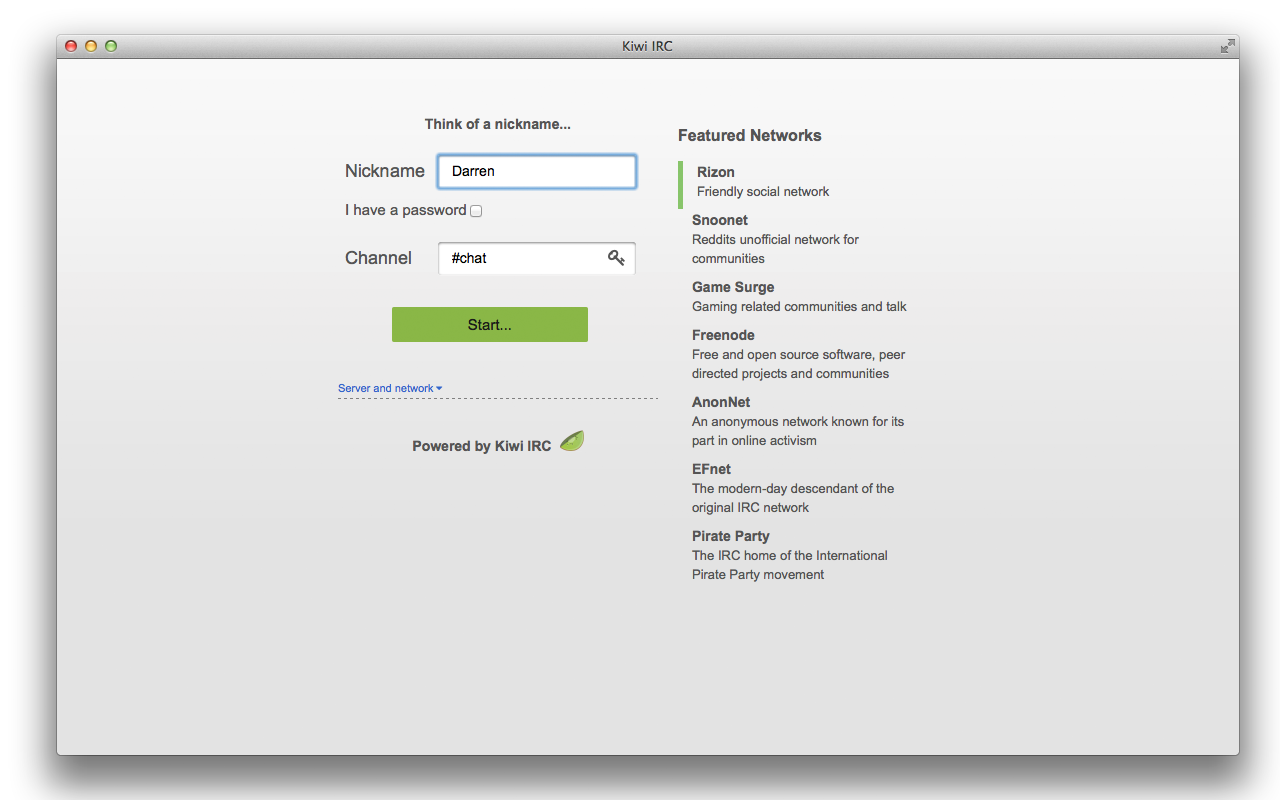Click the Kiwi IRC leaf logo
Viewport: 1280px width, 800px height.
(571, 440)
